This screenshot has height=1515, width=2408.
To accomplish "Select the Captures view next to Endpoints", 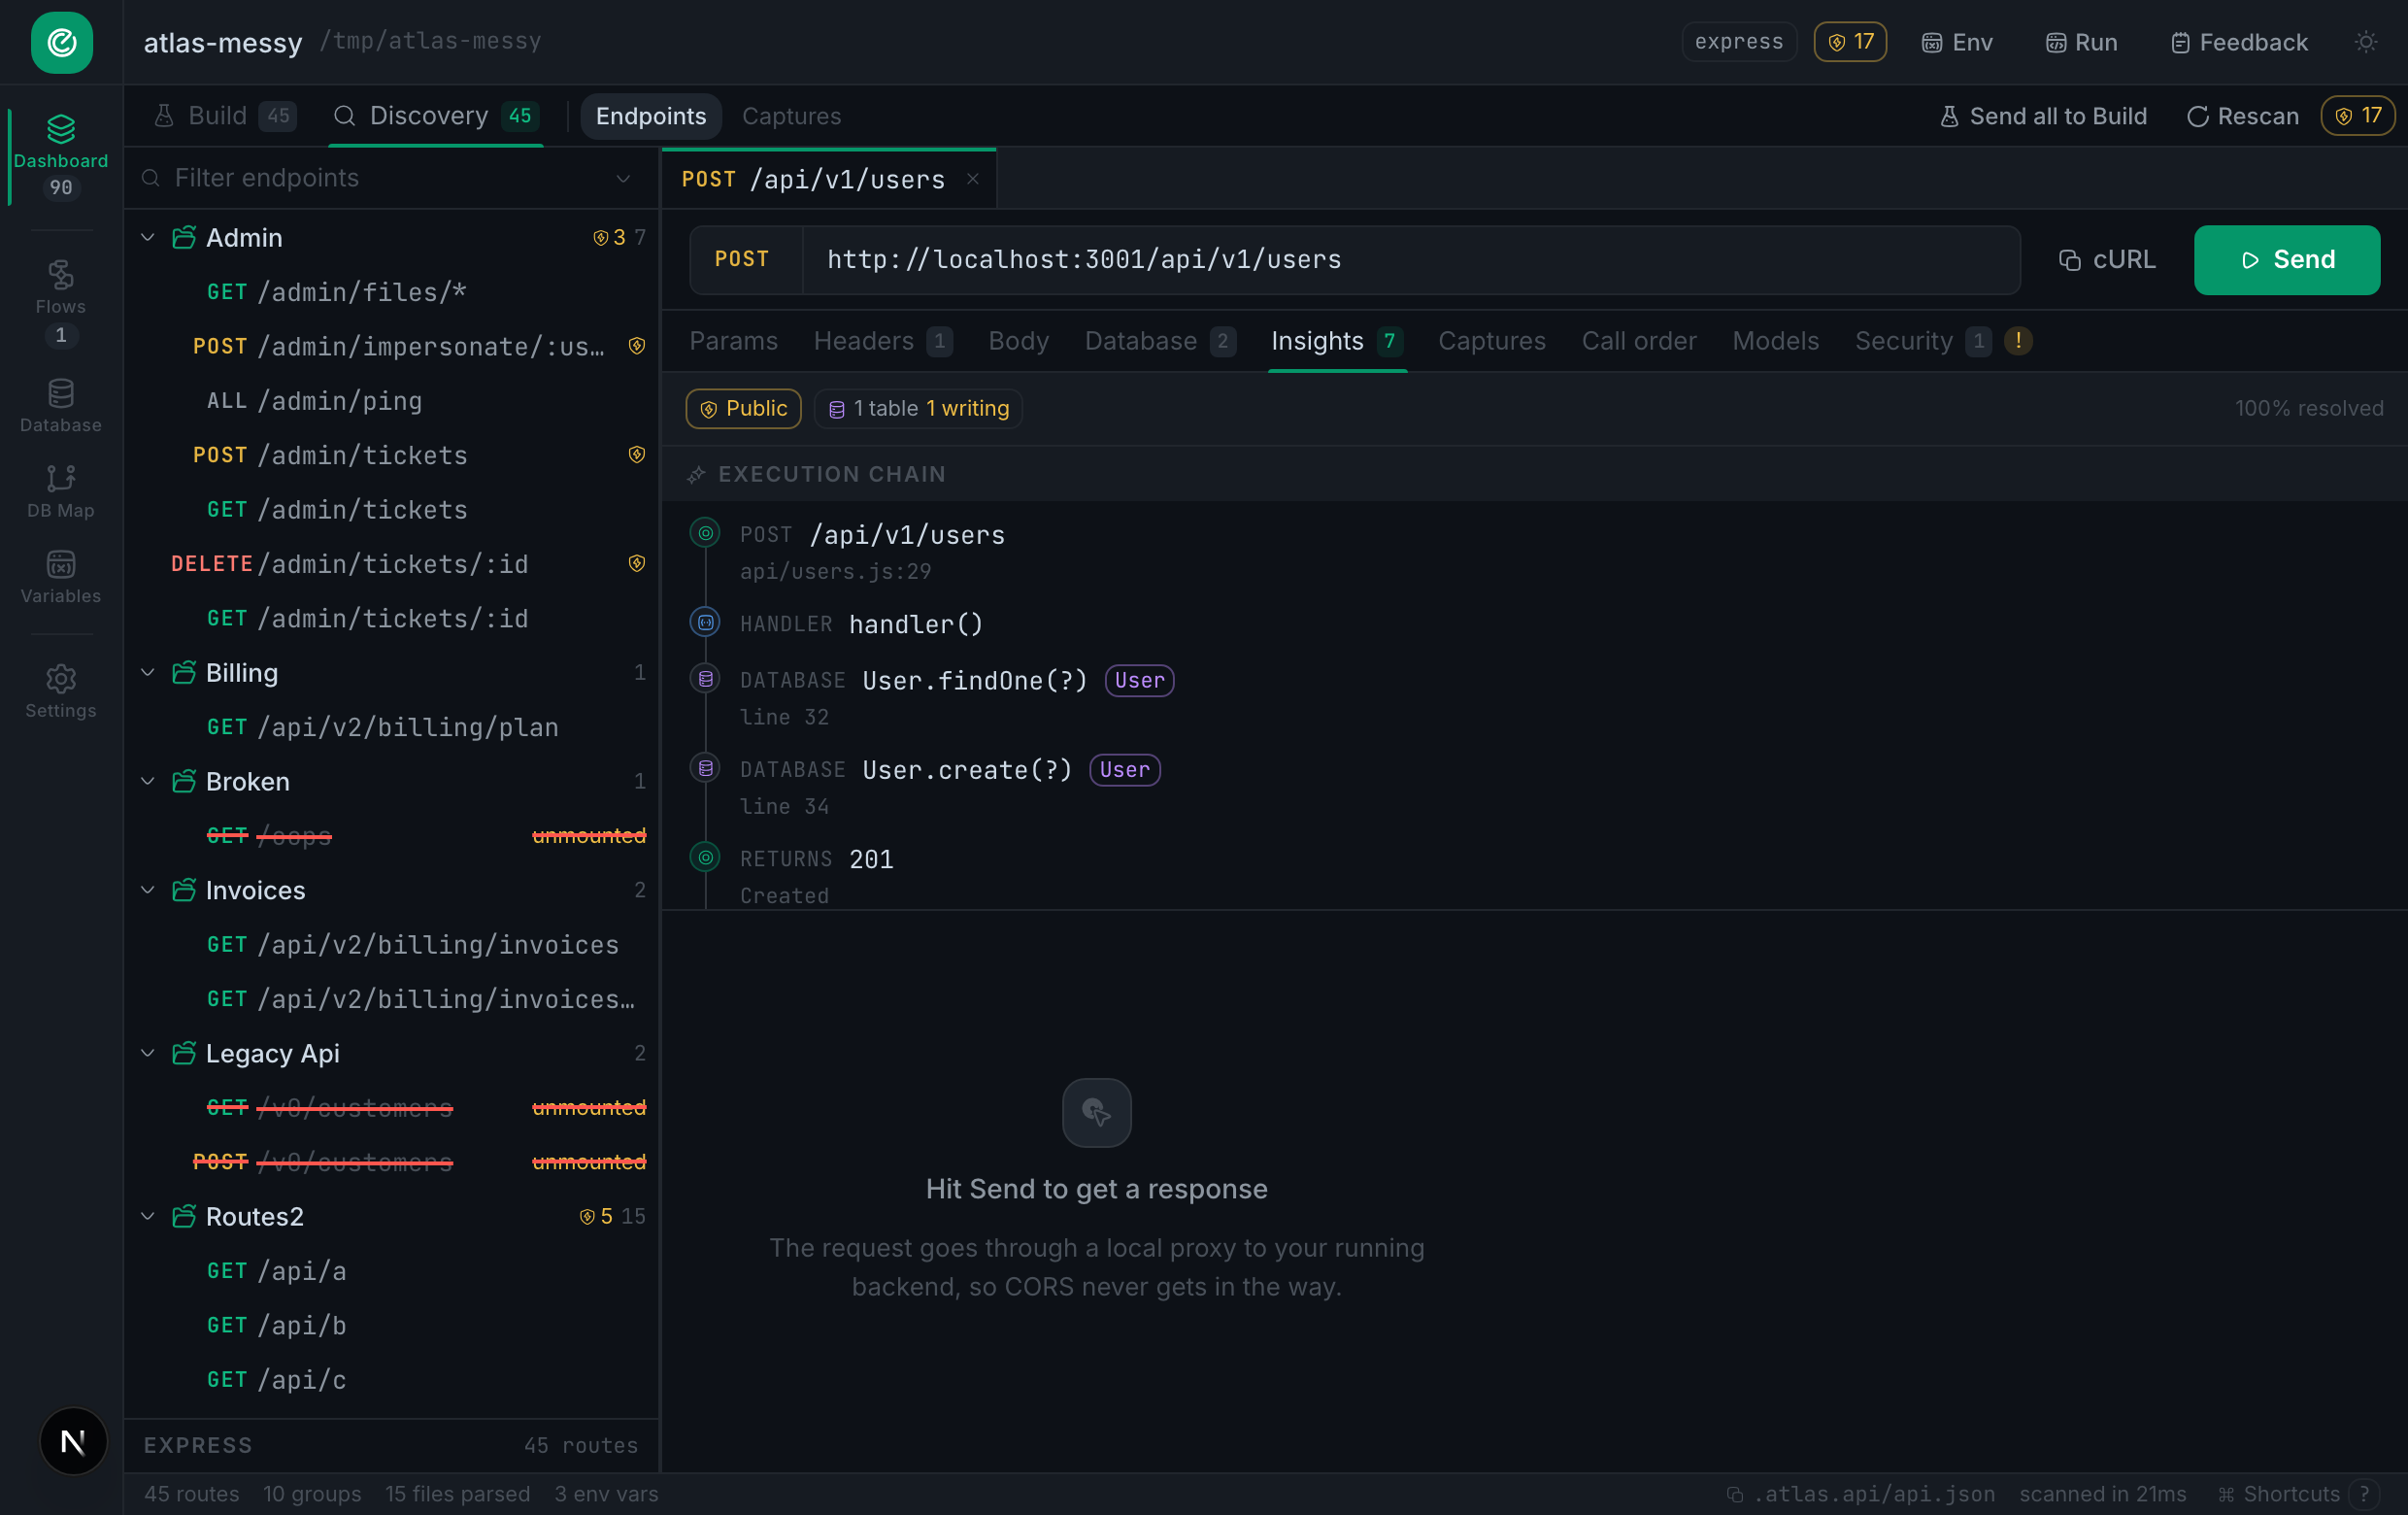I will pyautogui.click(x=791, y=116).
